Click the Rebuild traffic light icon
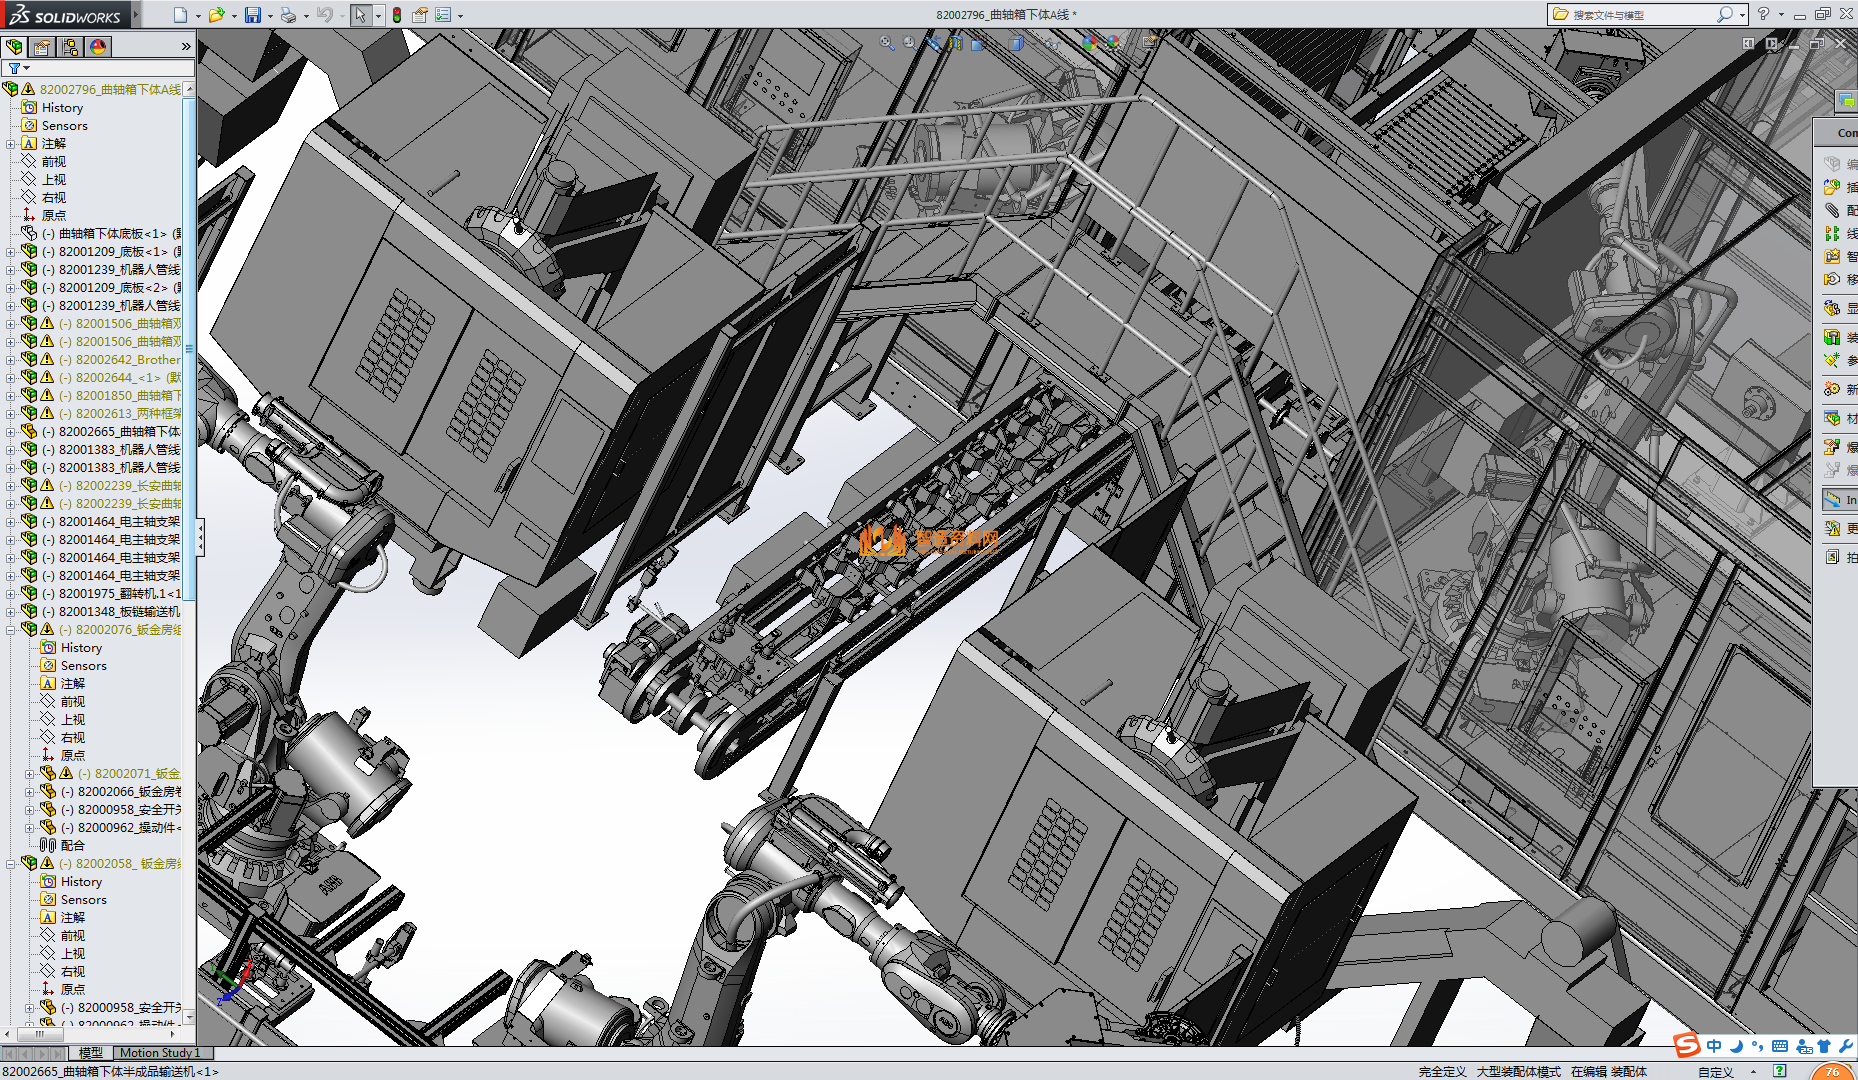The image size is (1858, 1080). pos(397,15)
